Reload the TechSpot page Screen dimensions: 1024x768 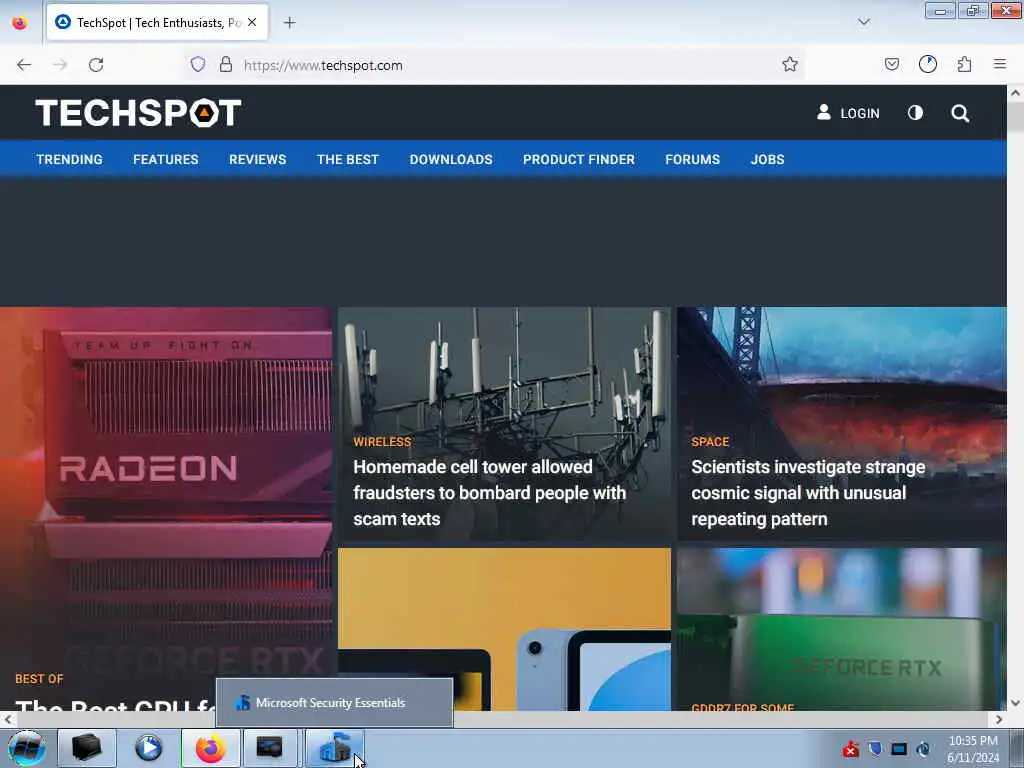coord(96,65)
